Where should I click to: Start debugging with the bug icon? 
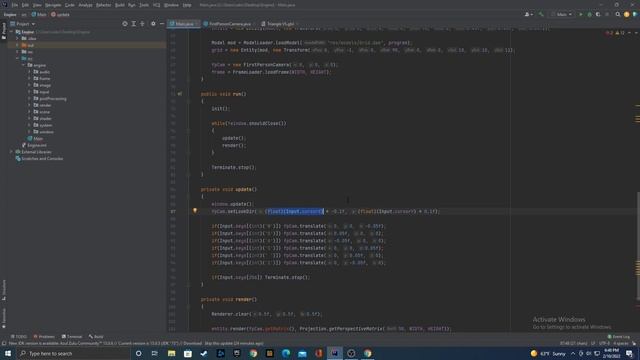589,14
